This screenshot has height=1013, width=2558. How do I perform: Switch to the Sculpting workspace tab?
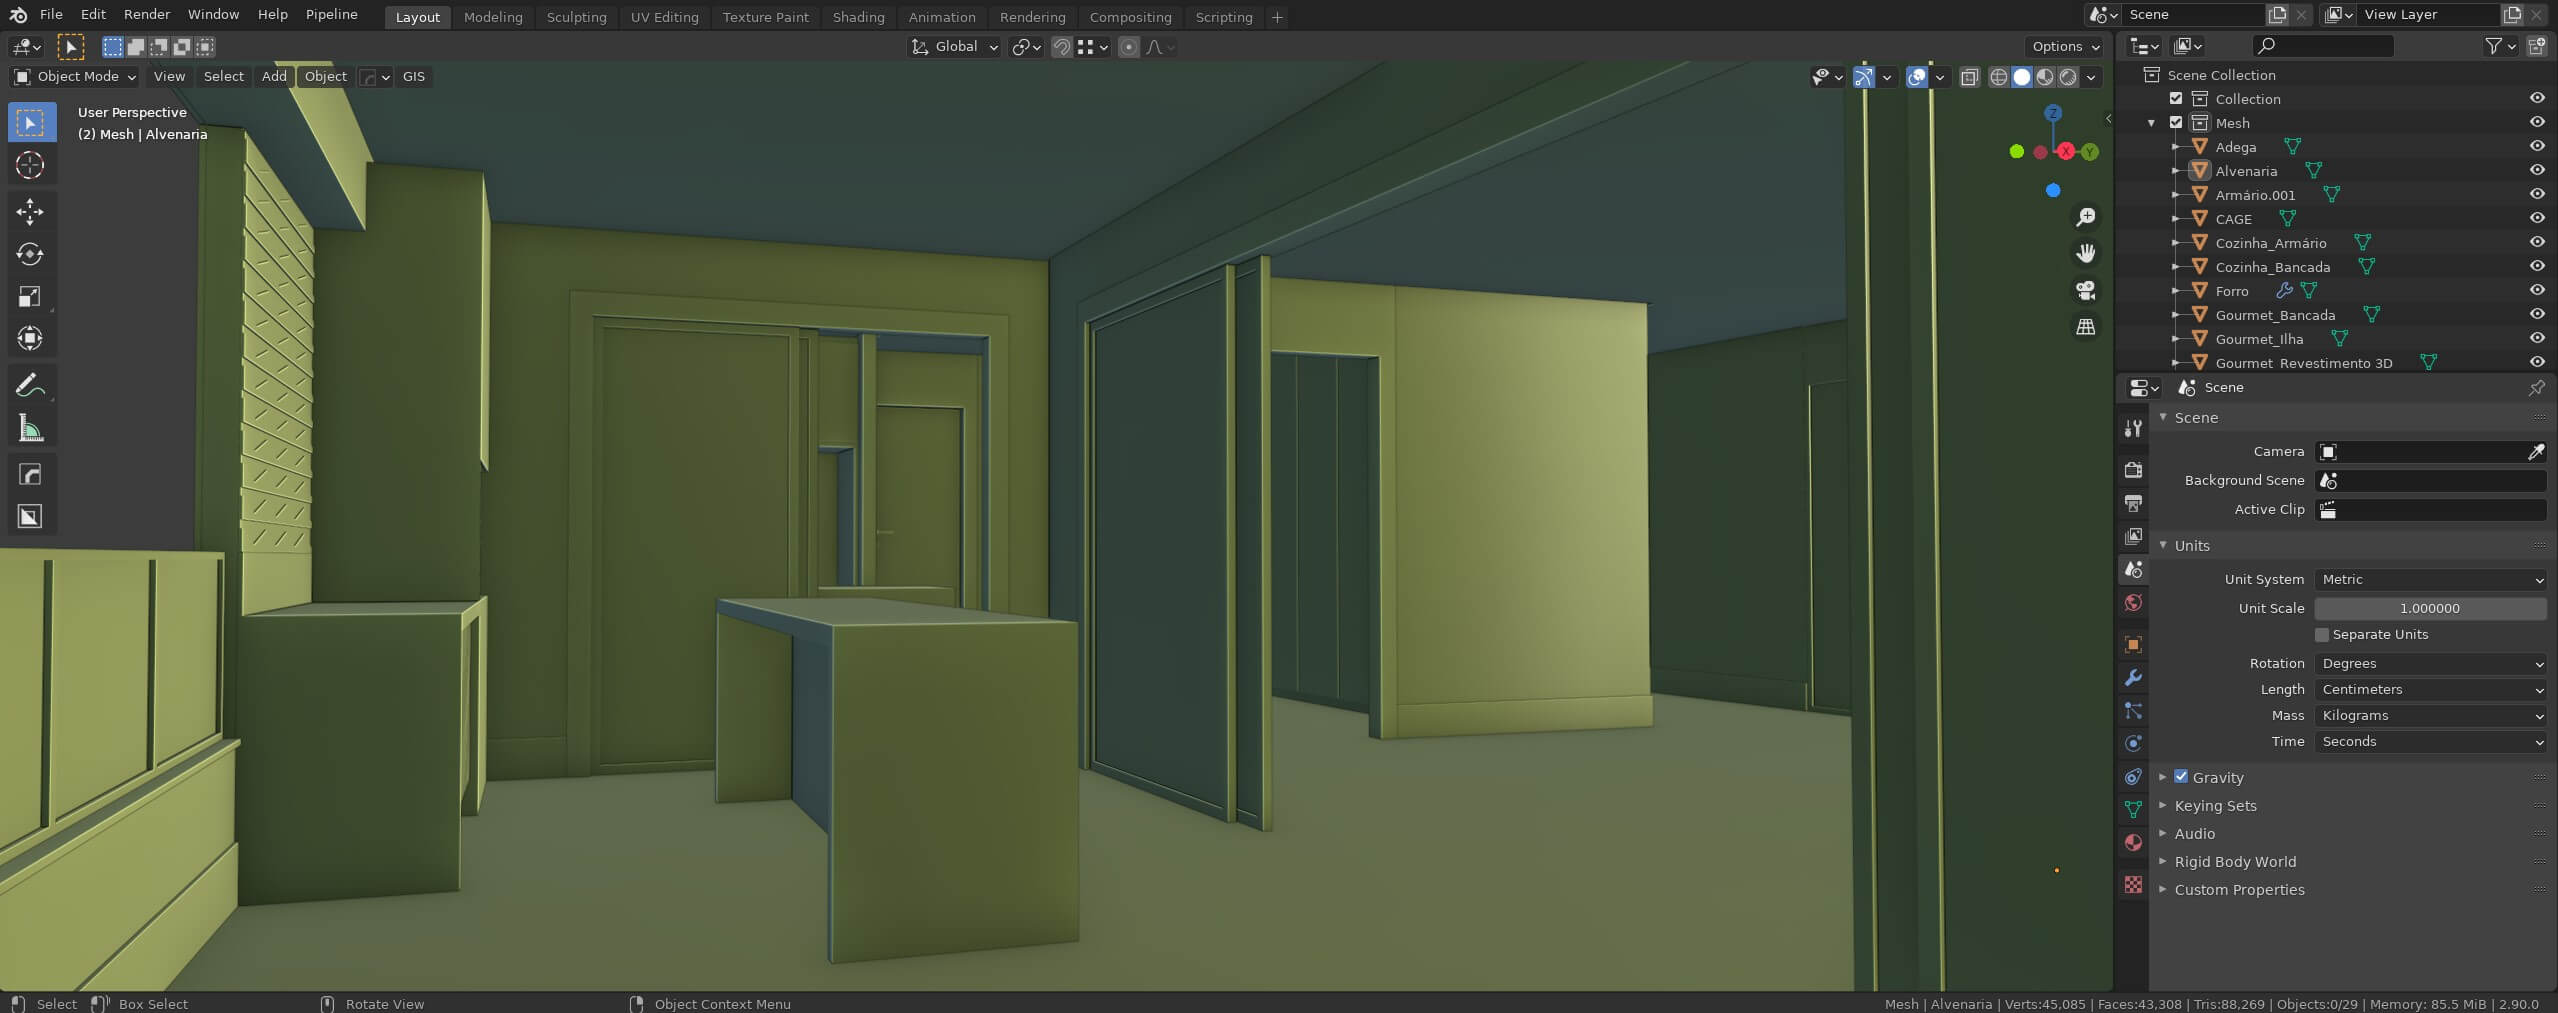point(576,18)
